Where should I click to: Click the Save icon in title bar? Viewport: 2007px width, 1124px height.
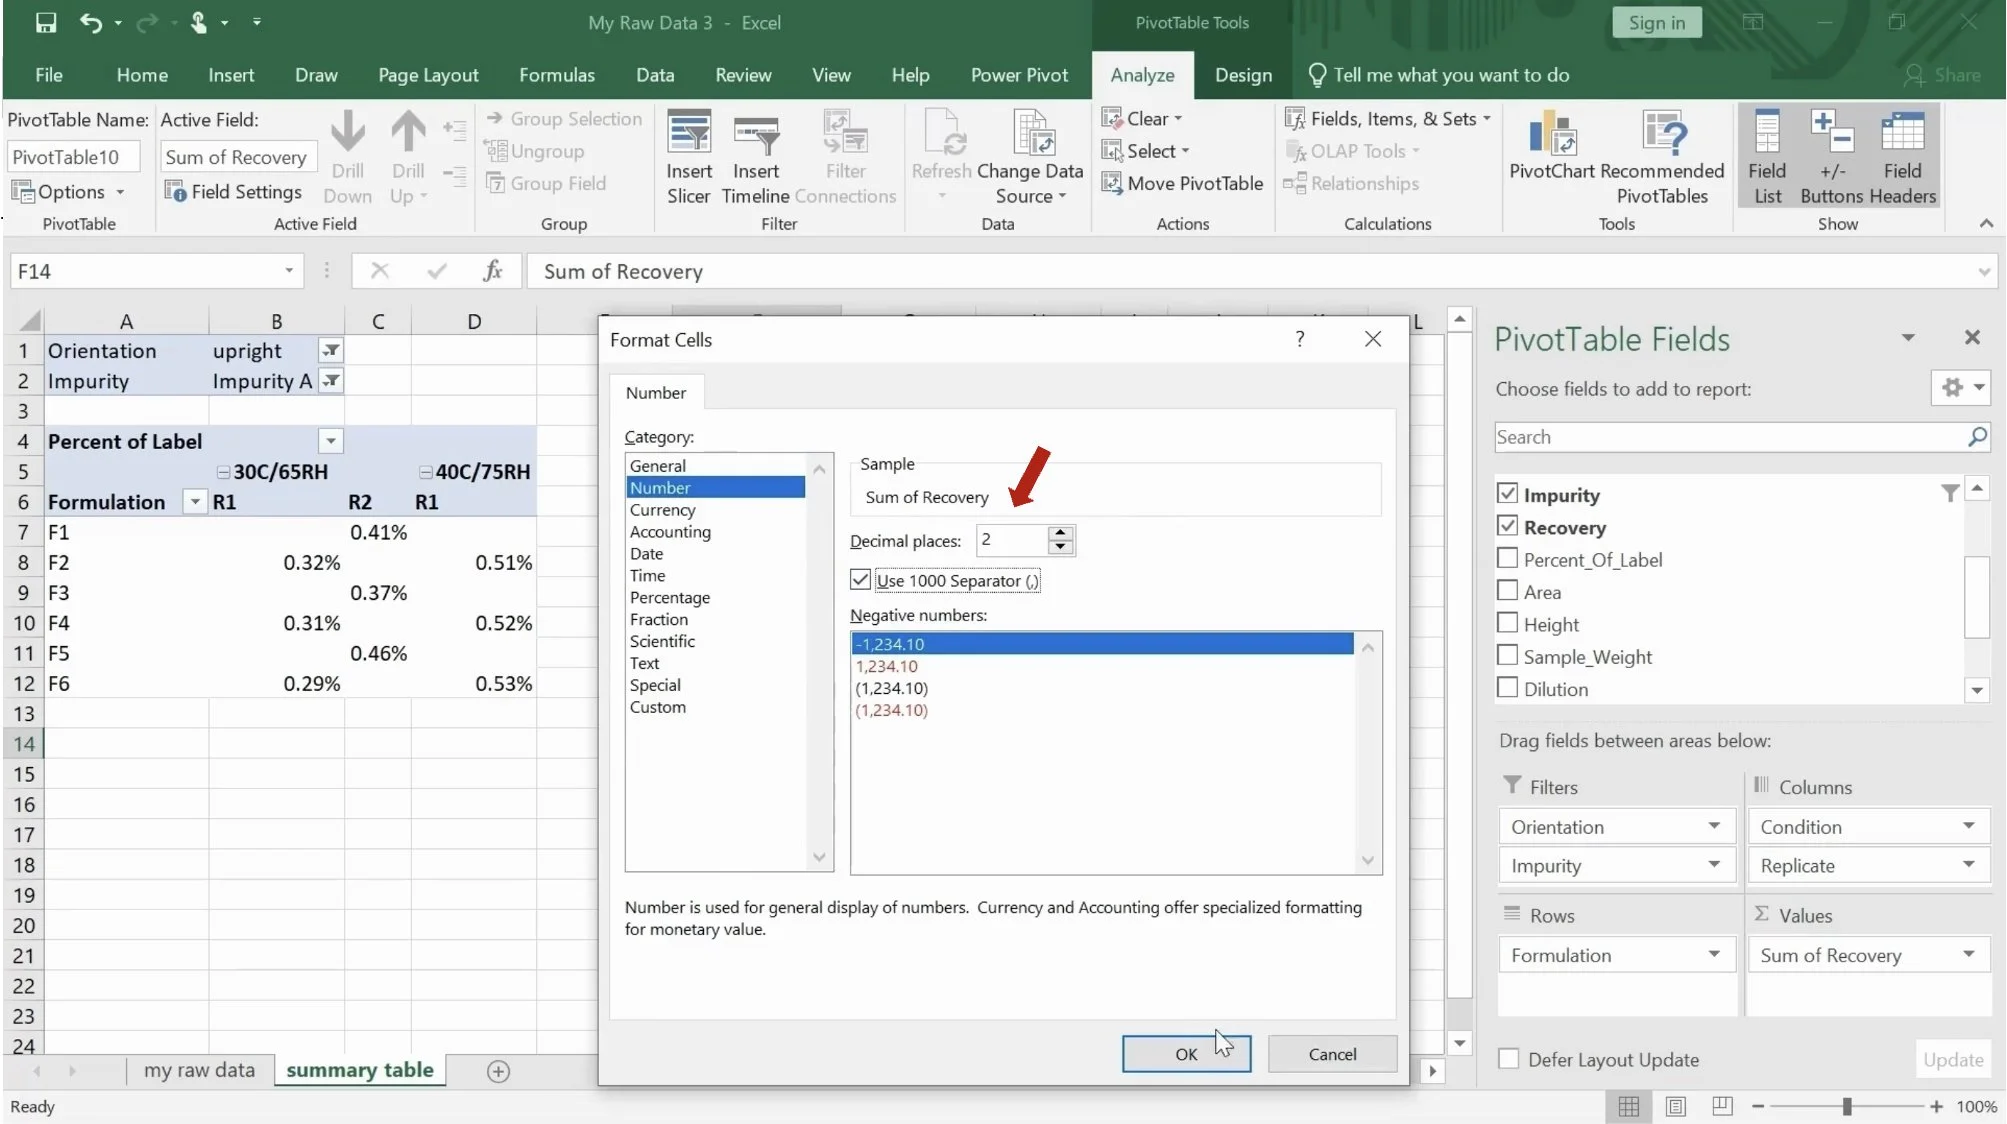click(46, 22)
